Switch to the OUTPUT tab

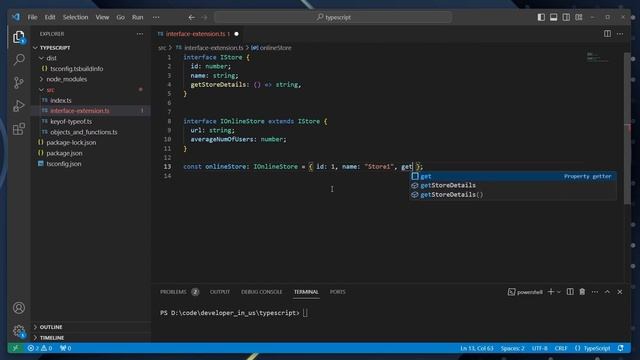pyautogui.click(x=220, y=292)
